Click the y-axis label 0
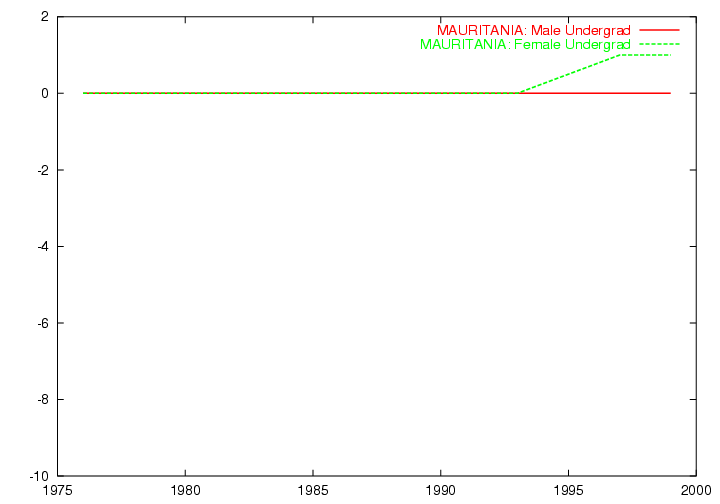Viewport: 720px width, 504px height. (45, 93)
